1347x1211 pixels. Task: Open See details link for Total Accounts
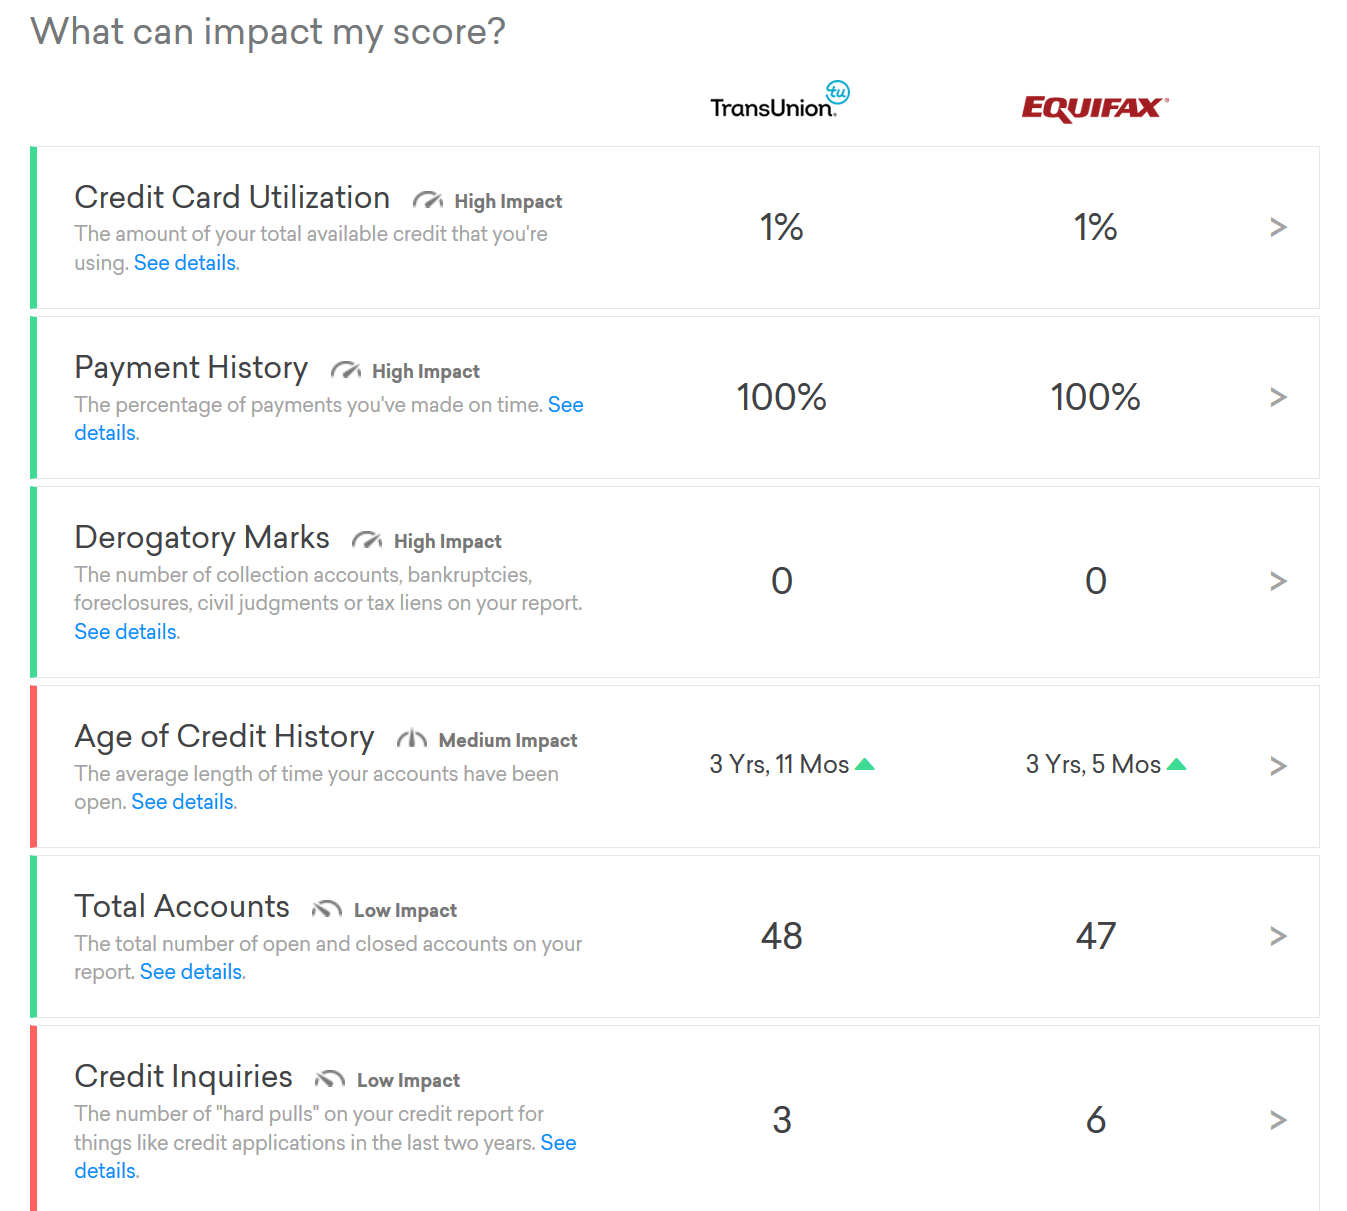192,971
